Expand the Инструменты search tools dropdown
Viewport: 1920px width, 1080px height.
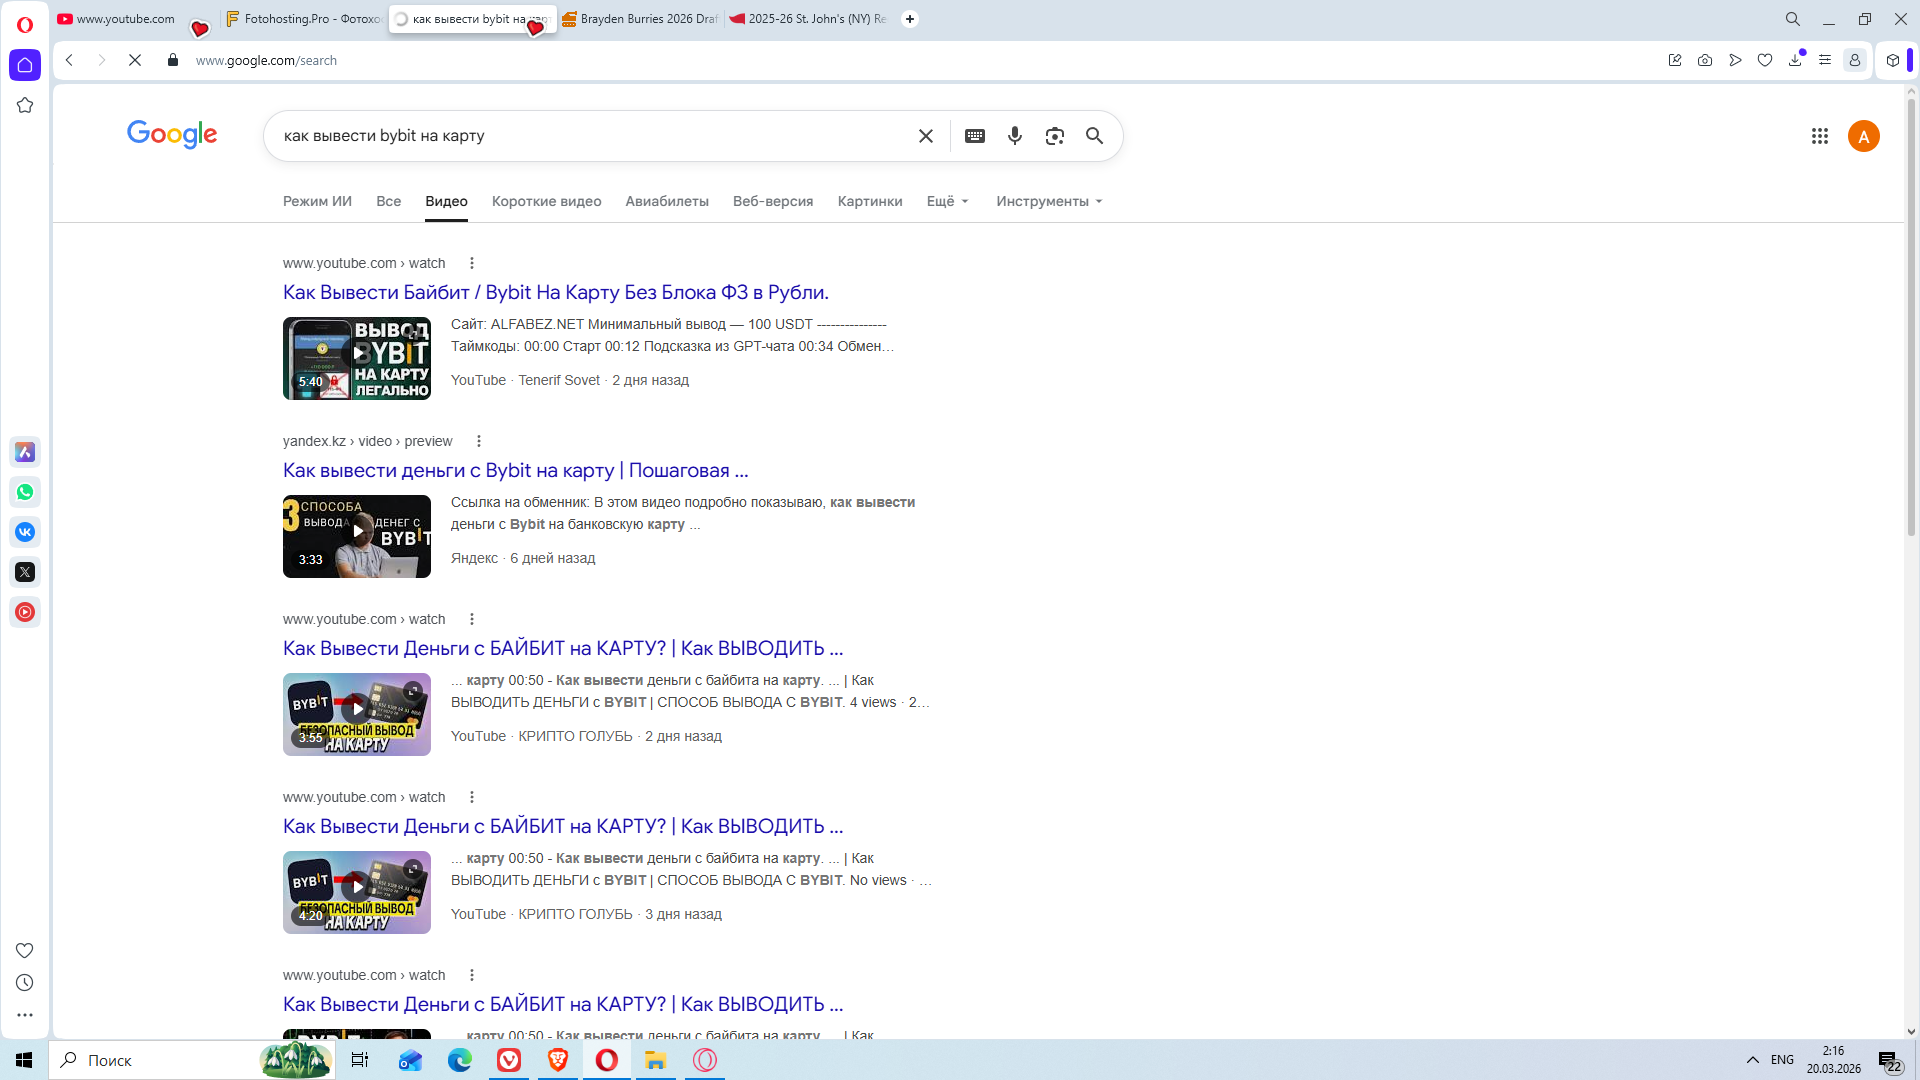click(1048, 201)
